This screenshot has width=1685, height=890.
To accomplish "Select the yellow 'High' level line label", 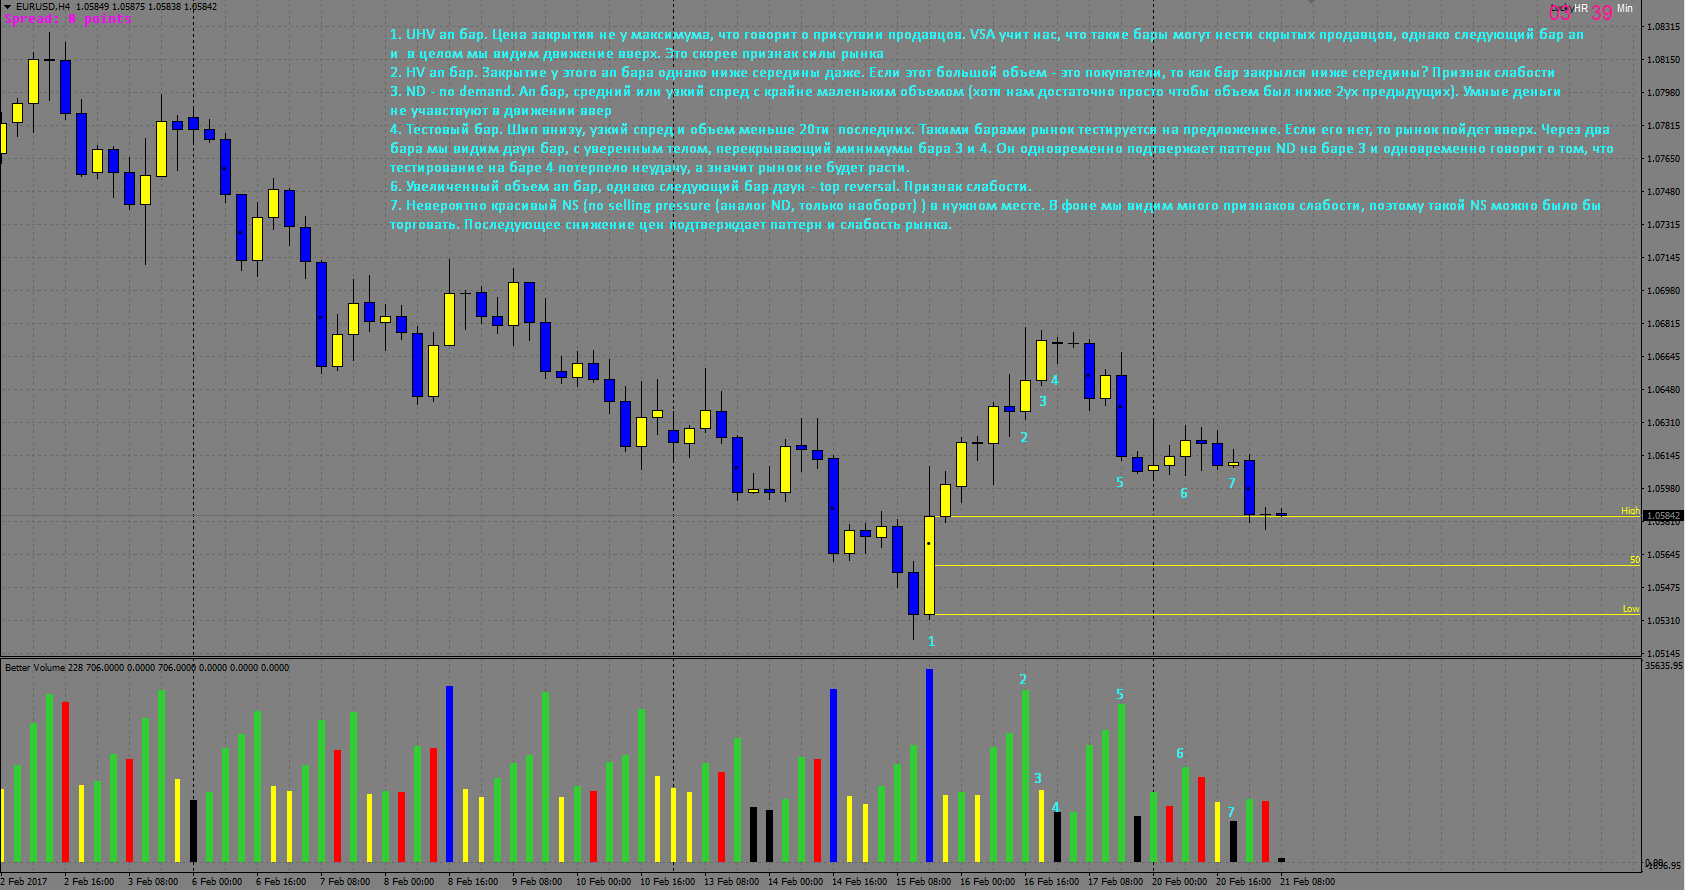I will [x=1630, y=511].
